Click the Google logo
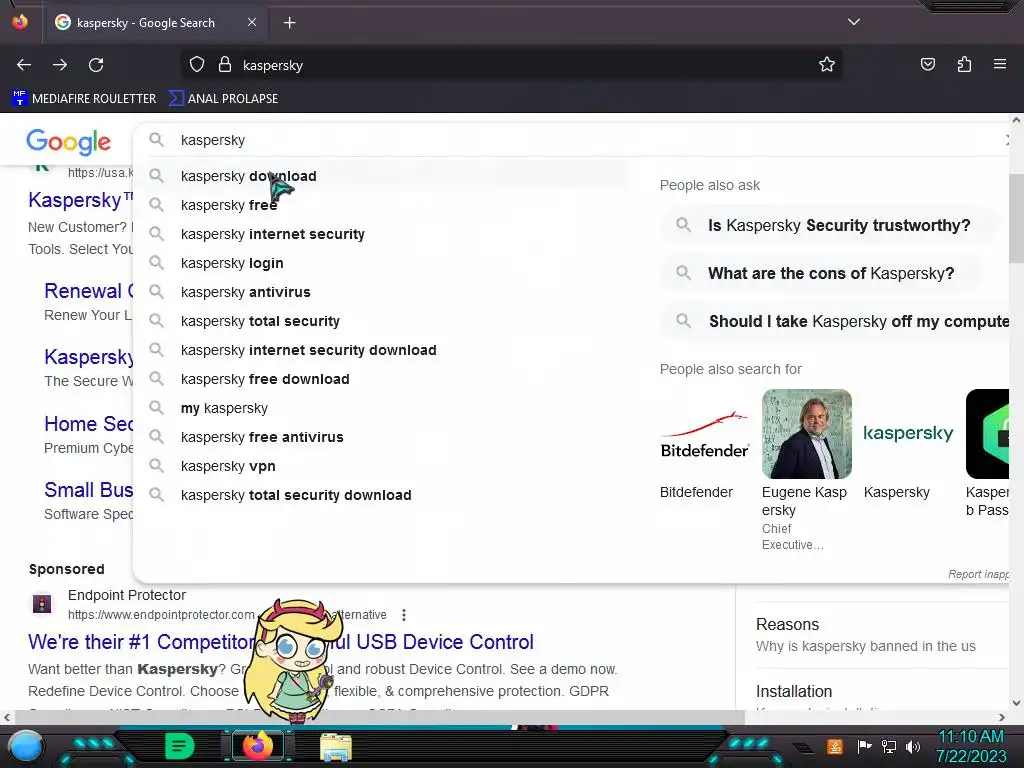 click(x=69, y=141)
